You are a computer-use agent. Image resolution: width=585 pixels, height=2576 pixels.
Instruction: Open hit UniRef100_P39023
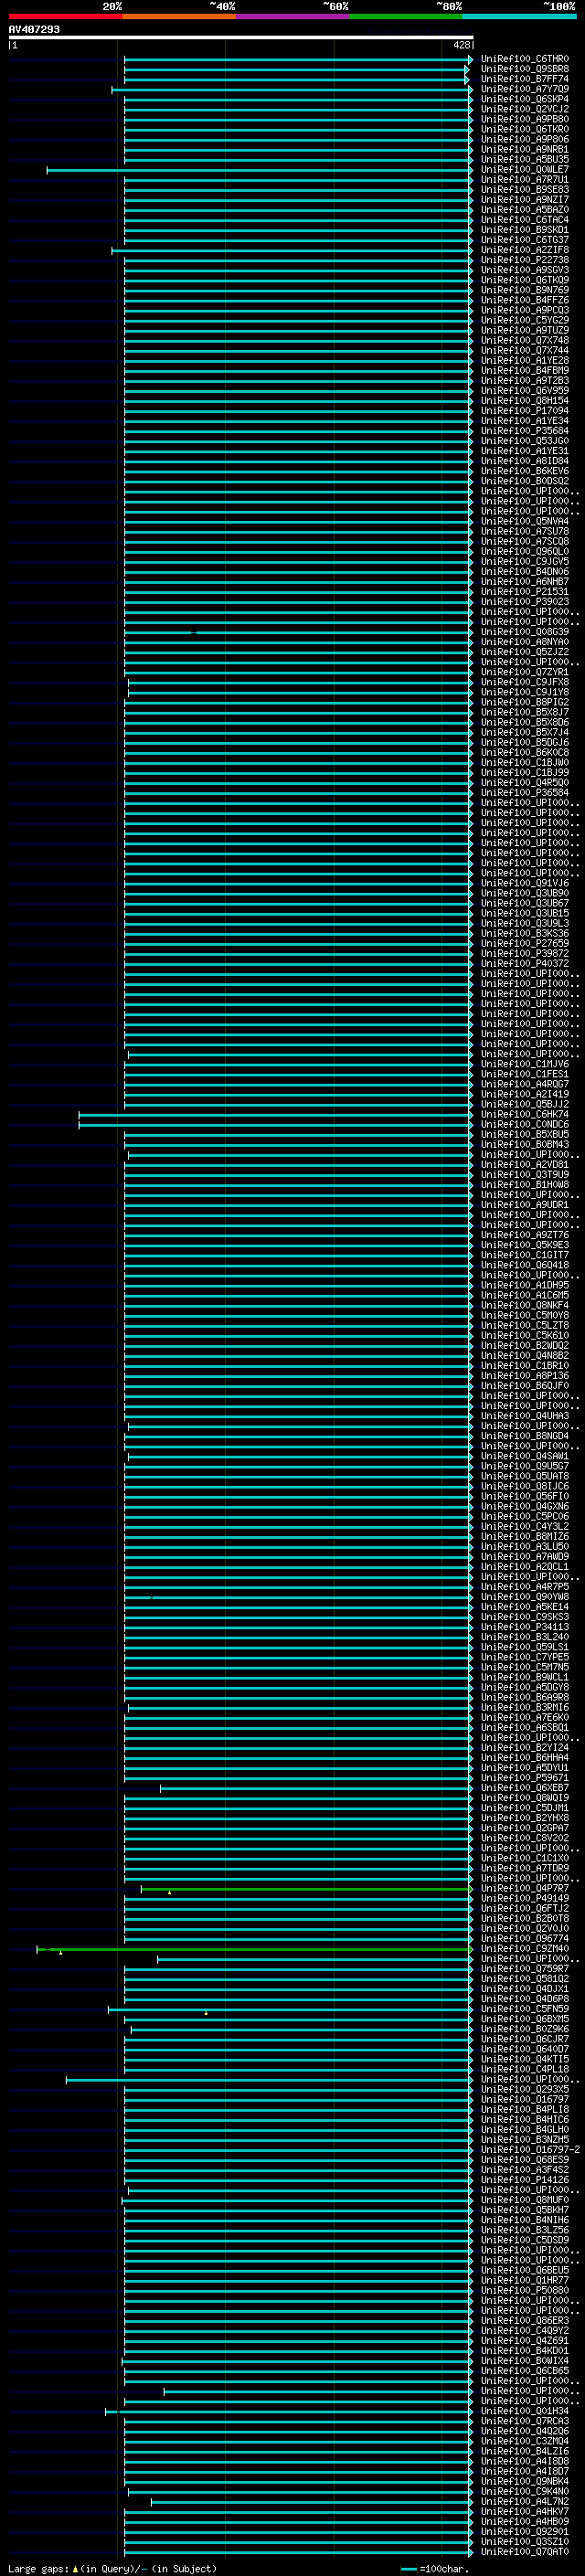(x=524, y=602)
